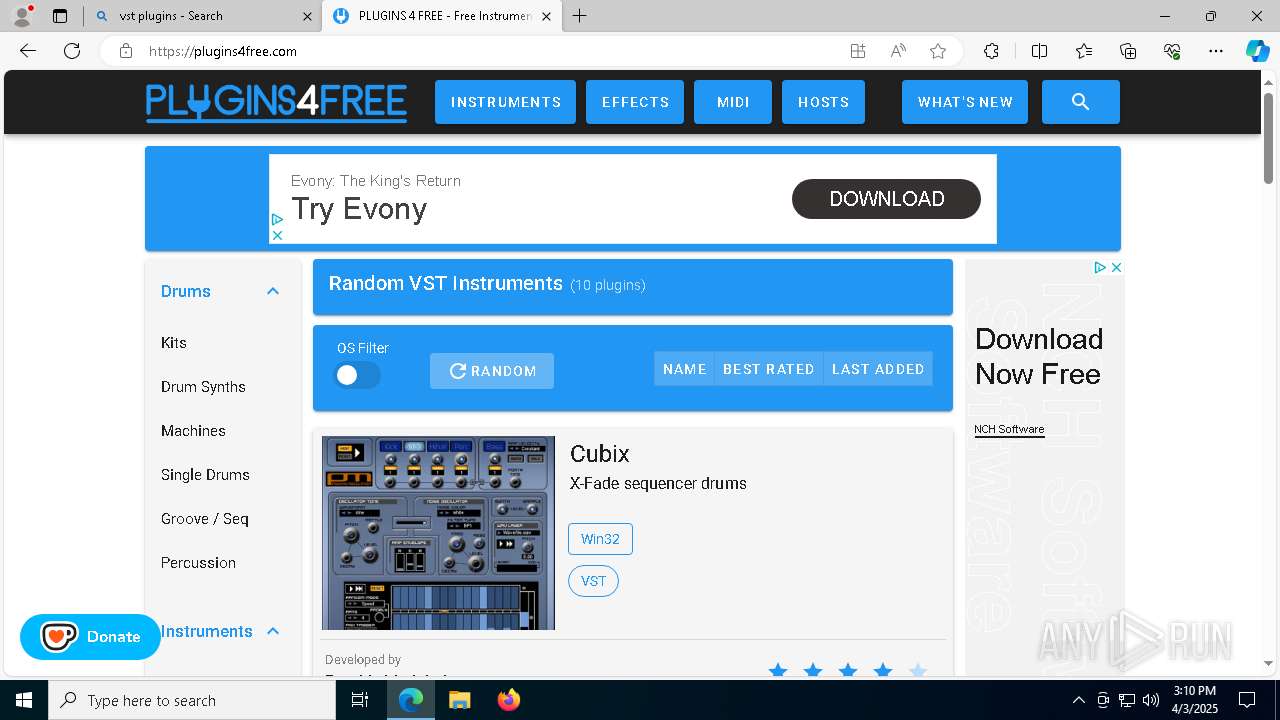Collapse the Drums category chevron

[x=272, y=291]
